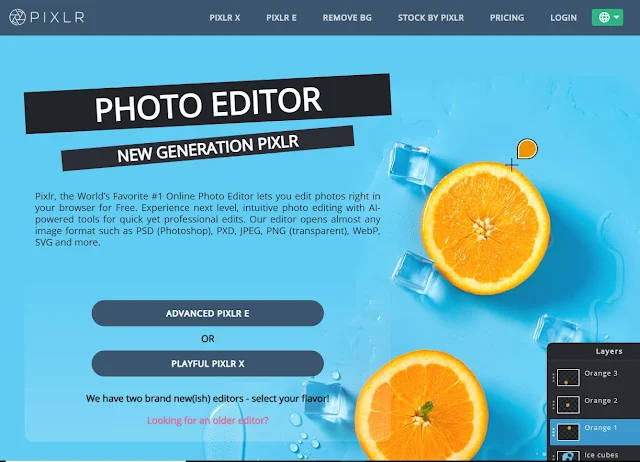Launch the ADVANCED PIXLR E editor
The height and width of the screenshot is (462, 640).
tap(208, 313)
